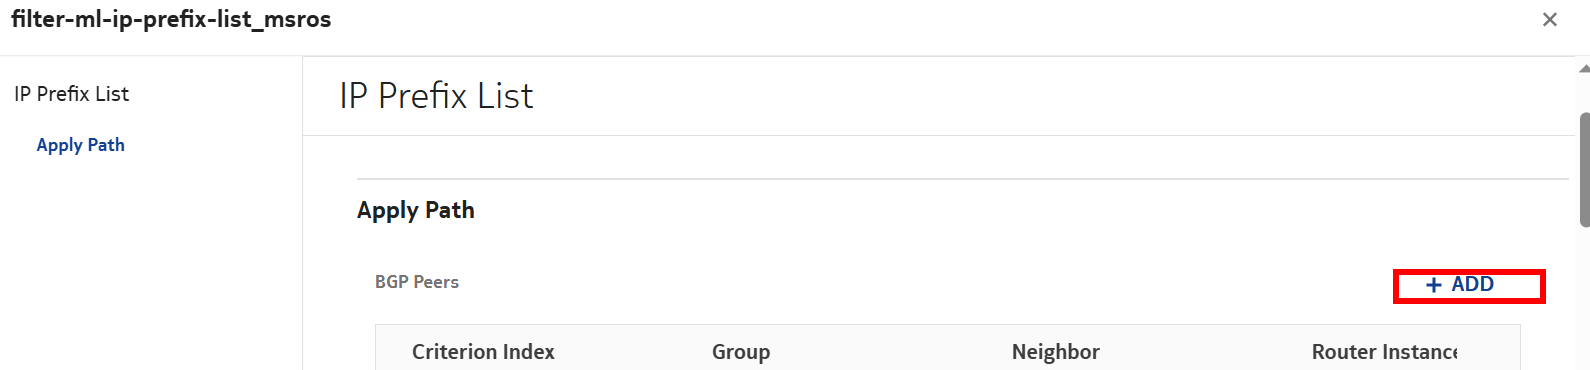
Task: Sort table by Neighbor column
Action: click(x=1056, y=352)
